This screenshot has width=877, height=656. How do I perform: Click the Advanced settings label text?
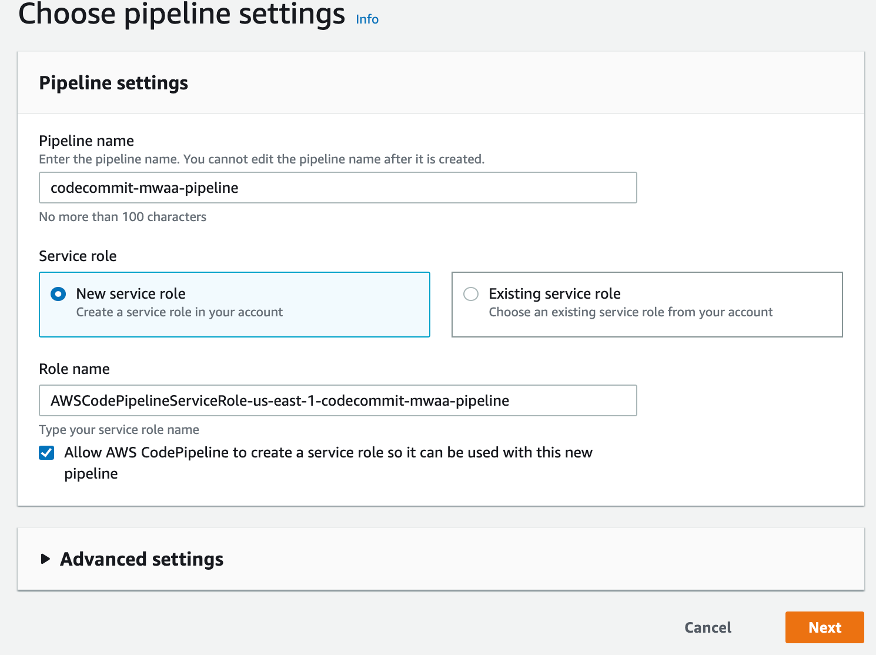point(142,559)
